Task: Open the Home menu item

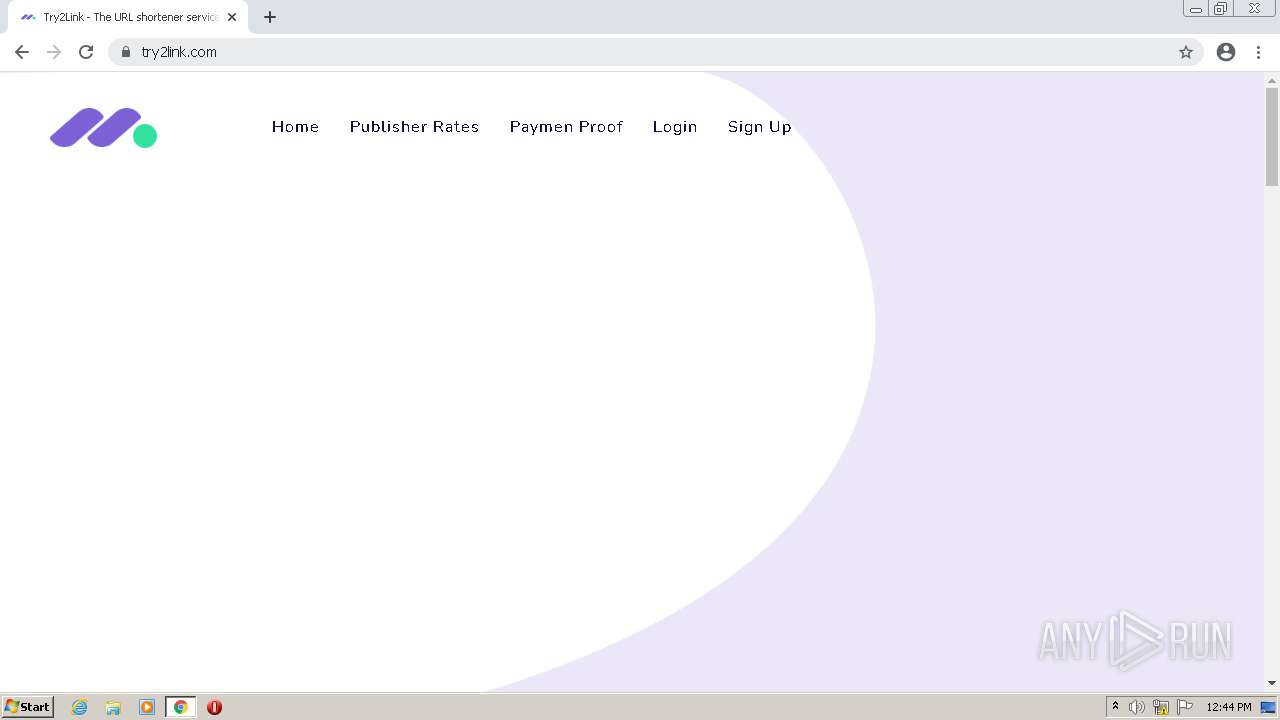Action: coord(295,127)
